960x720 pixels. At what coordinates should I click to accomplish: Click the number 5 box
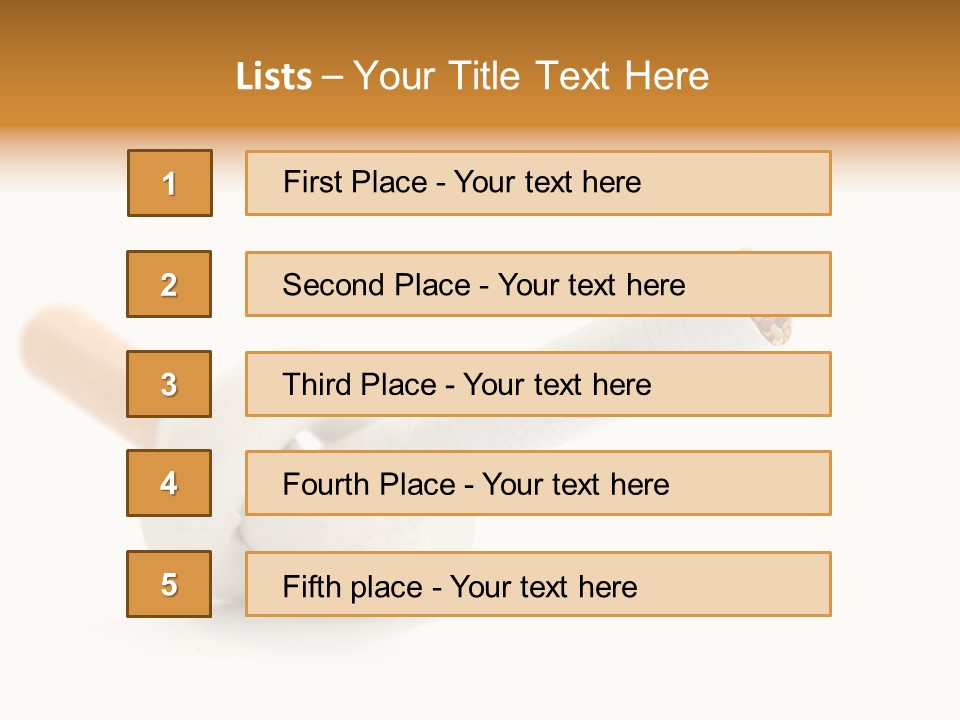[x=169, y=584]
